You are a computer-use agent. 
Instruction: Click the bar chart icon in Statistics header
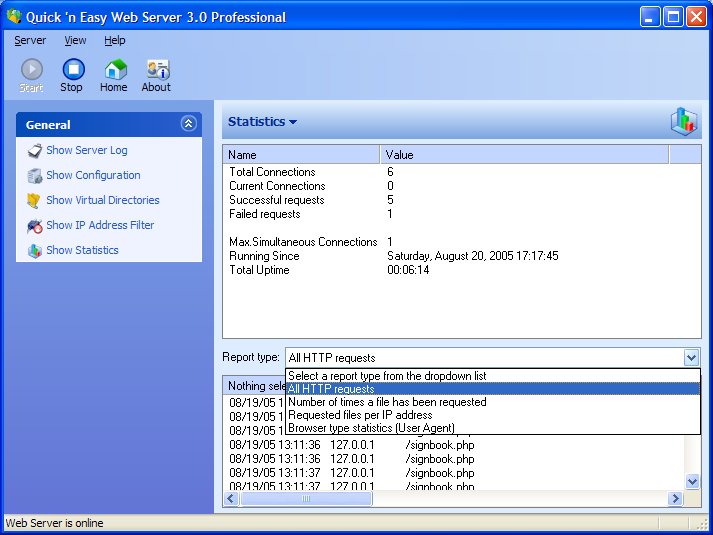pos(683,121)
